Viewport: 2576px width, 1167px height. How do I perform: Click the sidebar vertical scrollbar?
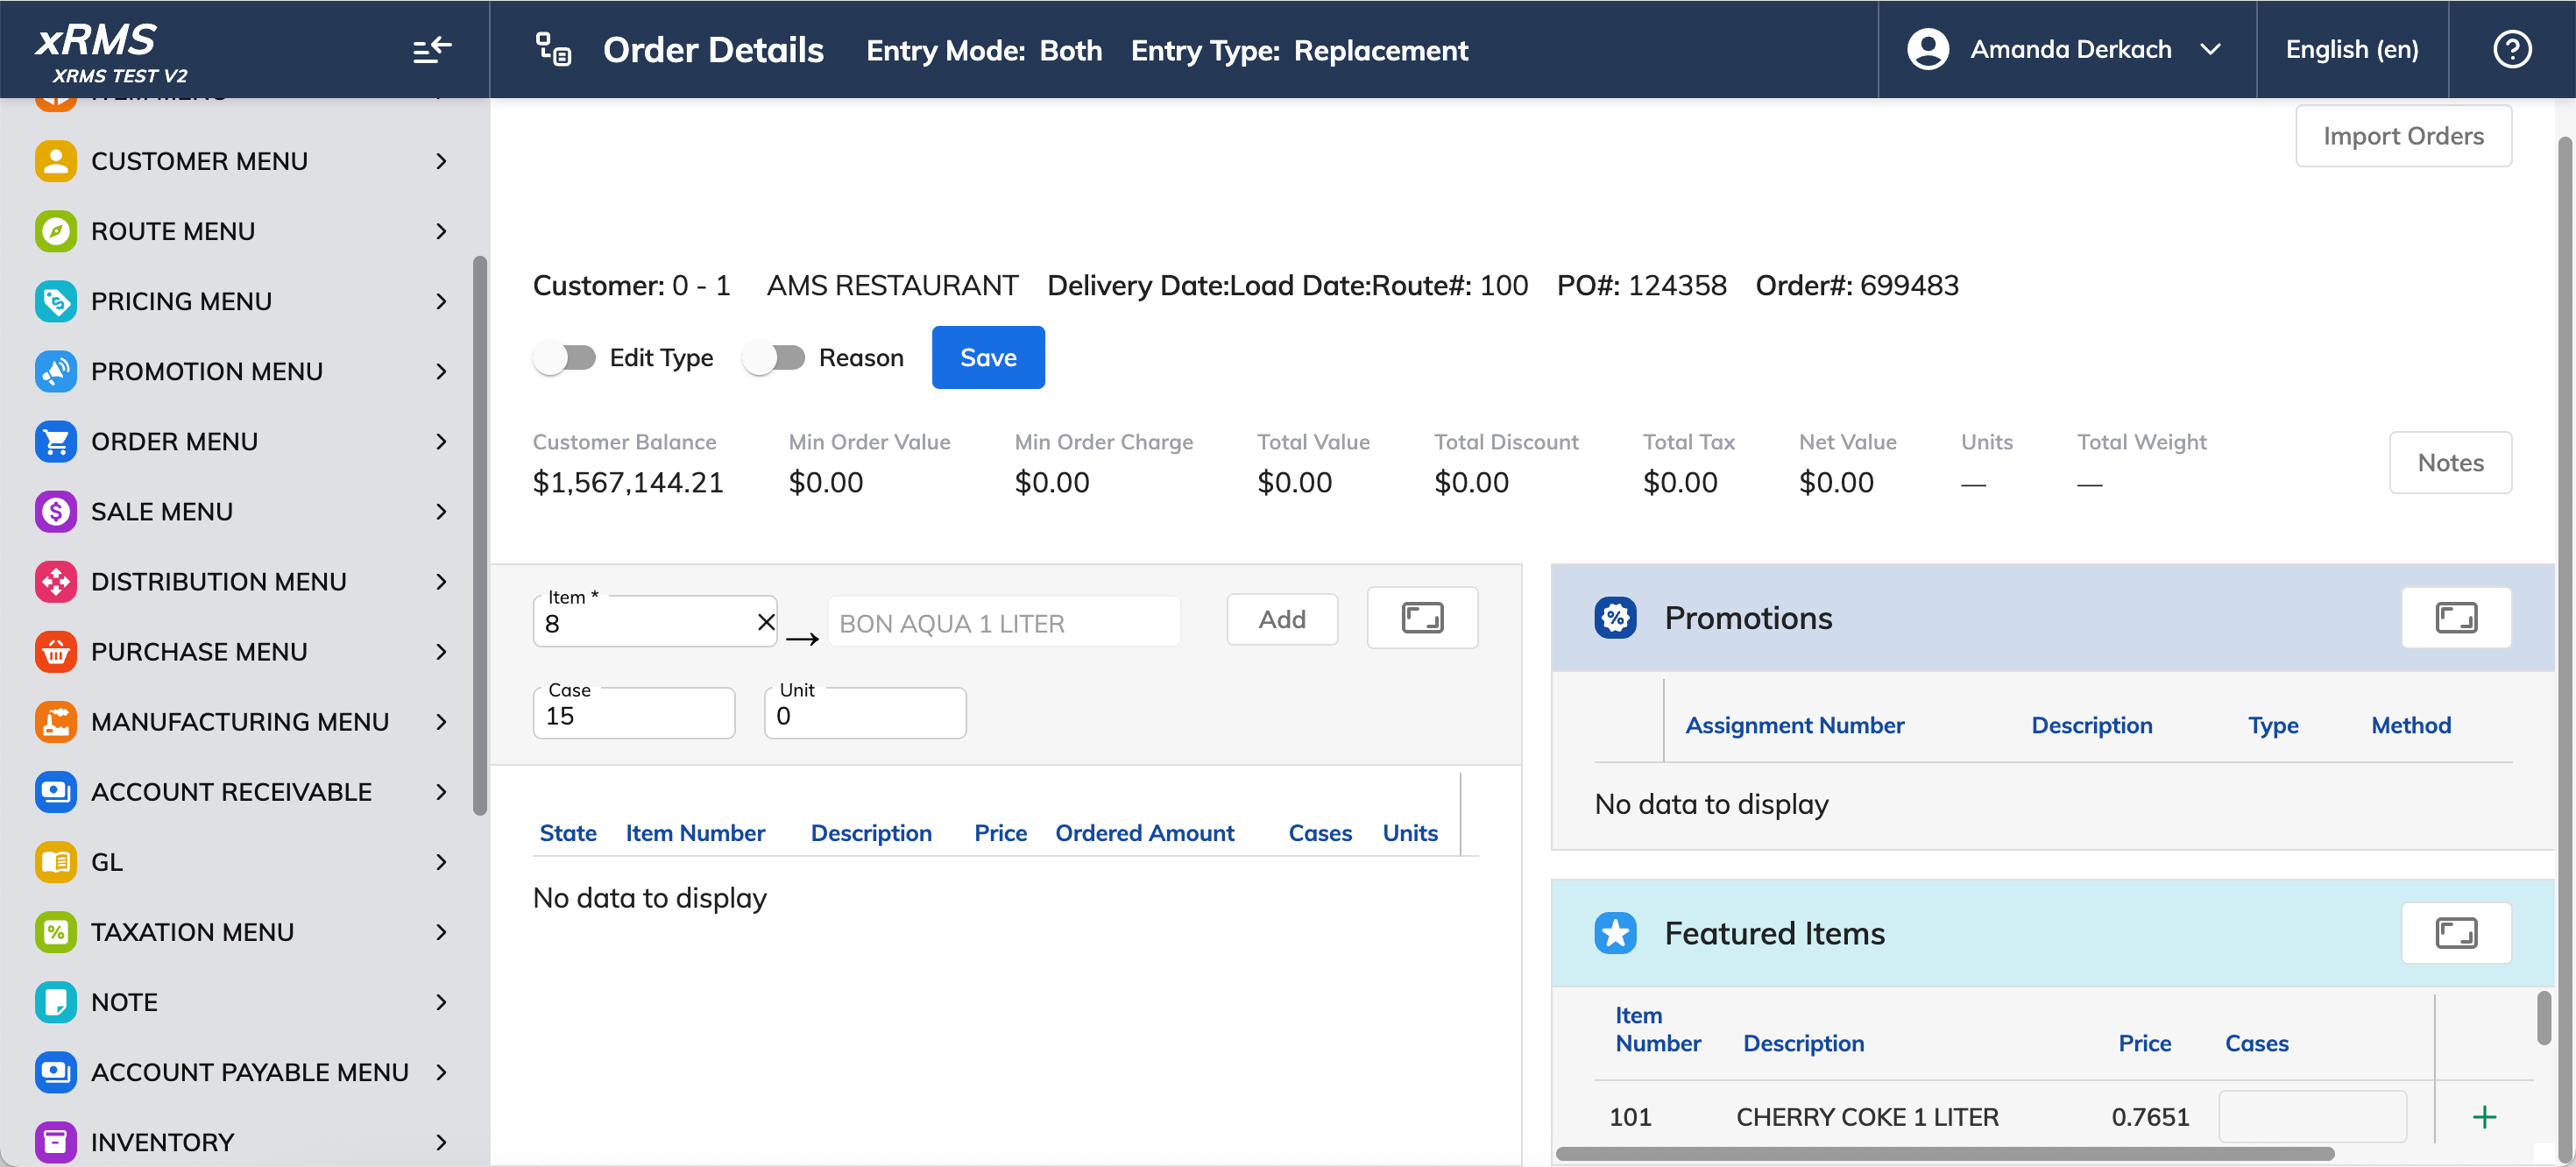(x=480, y=535)
